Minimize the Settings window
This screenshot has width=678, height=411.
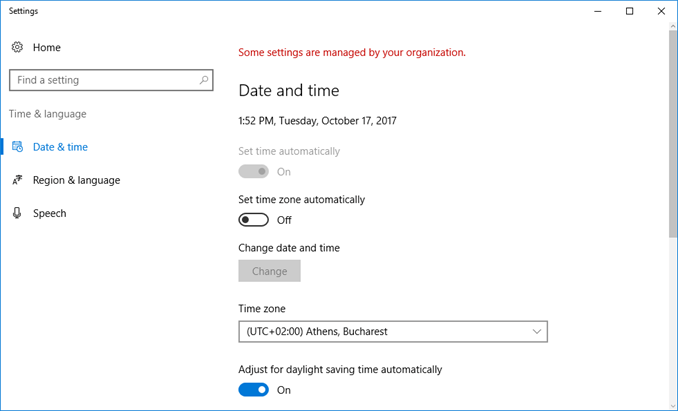pyautogui.click(x=599, y=11)
